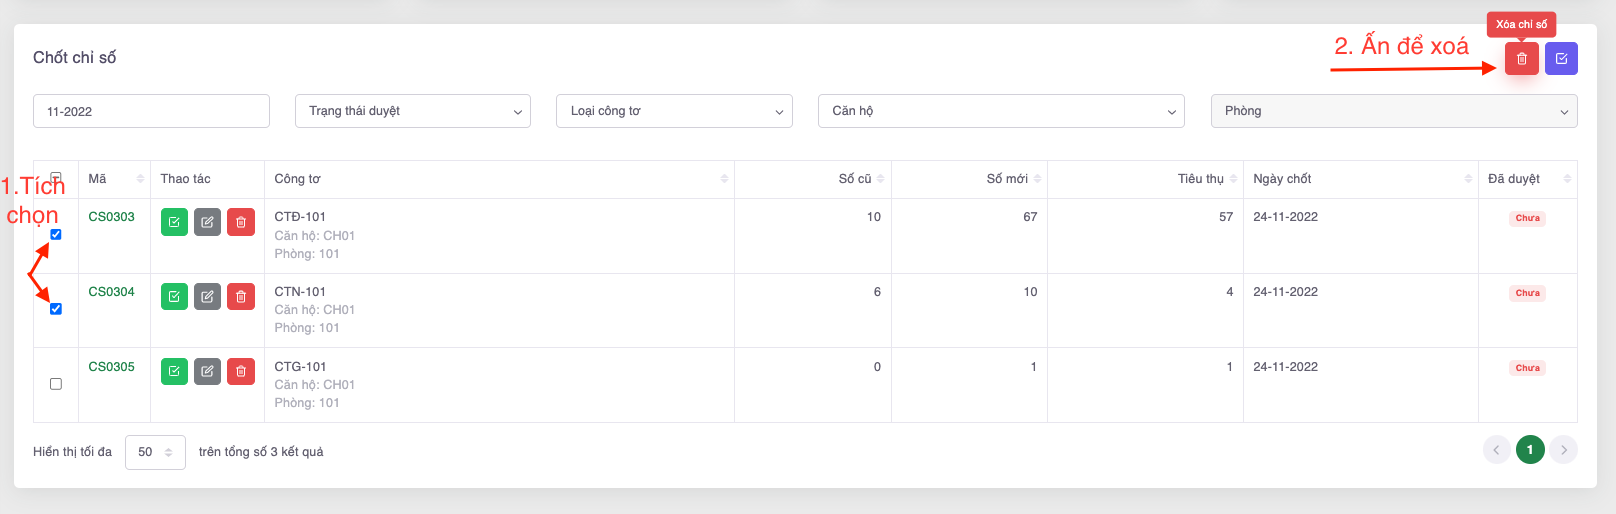Viewport: 1616px width, 514px height.
Task: Uncheck the checkbox for row CS0303
Action: coord(56,234)
